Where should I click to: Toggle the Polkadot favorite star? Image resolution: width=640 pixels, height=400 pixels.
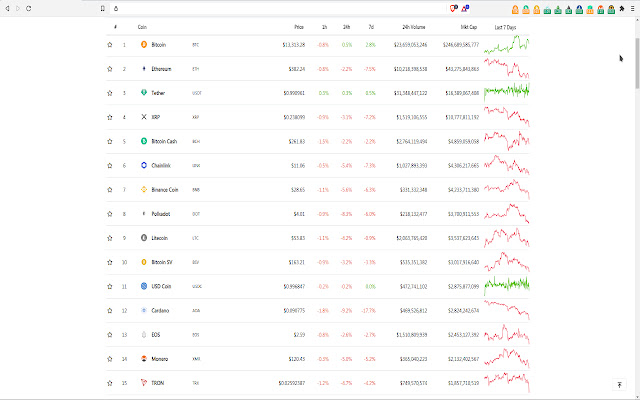click(109, 213)
